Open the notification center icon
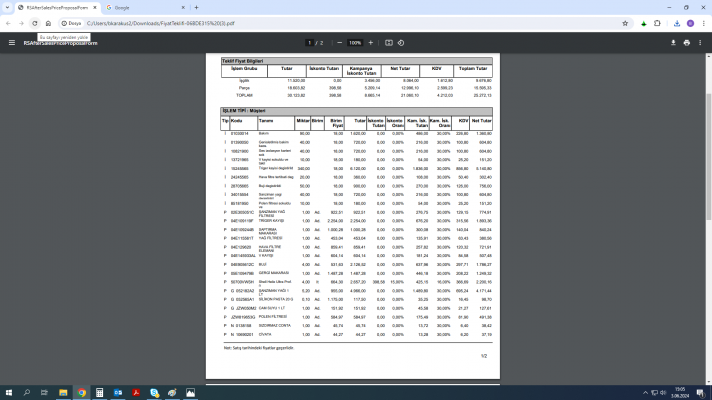Viewport: 712px width, 400px height. pos(701,393)
